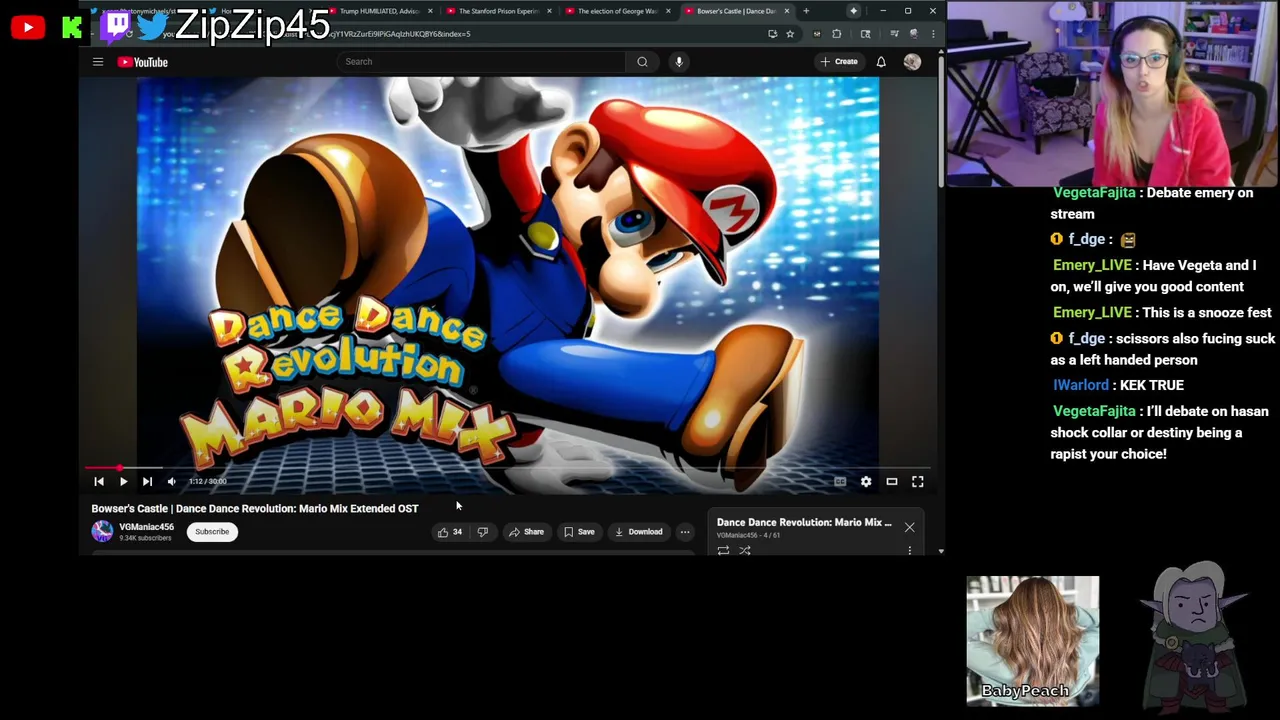Image resolution: width=1280 pixels, height=720 pixels.
Task: Mute the video with the speaker icon
Action: [171, 482]
